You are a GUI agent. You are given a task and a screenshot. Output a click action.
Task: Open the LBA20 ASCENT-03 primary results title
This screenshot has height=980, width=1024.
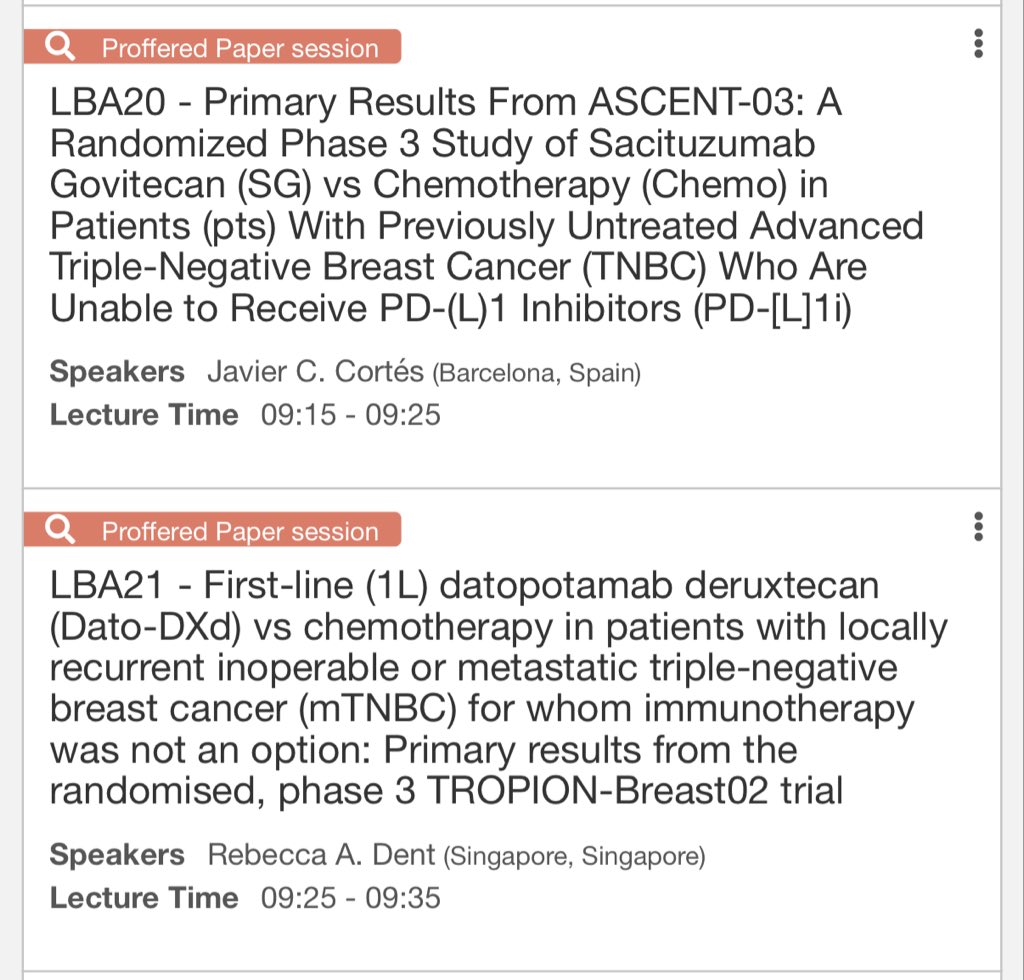point(446,103)
